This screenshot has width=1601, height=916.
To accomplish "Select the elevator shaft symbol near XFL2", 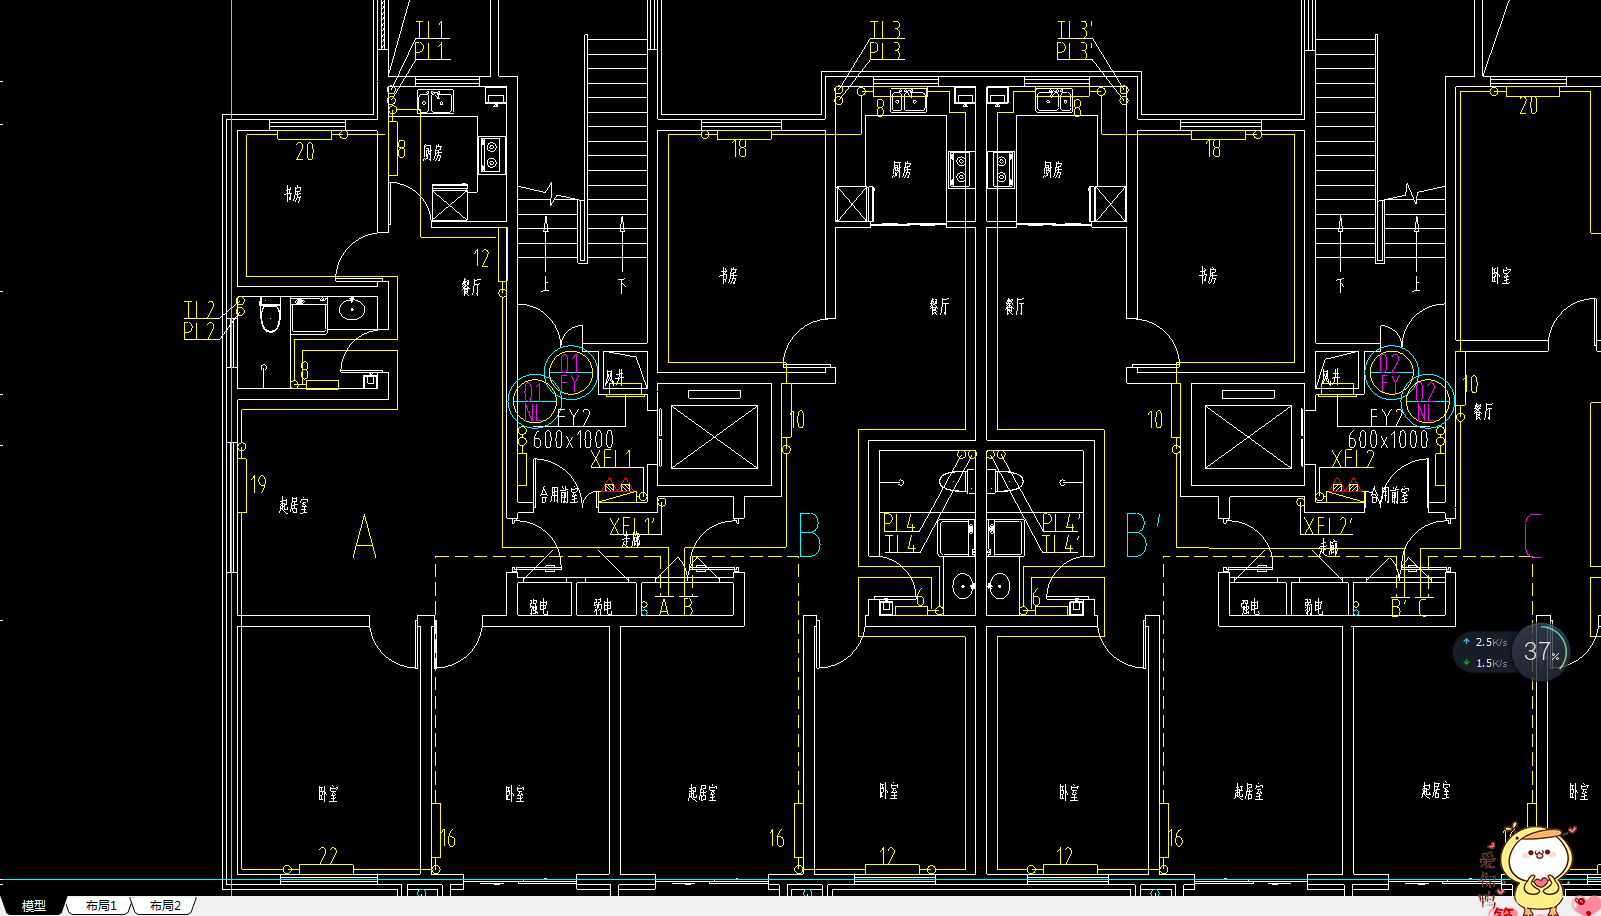I will point(1249,437).
